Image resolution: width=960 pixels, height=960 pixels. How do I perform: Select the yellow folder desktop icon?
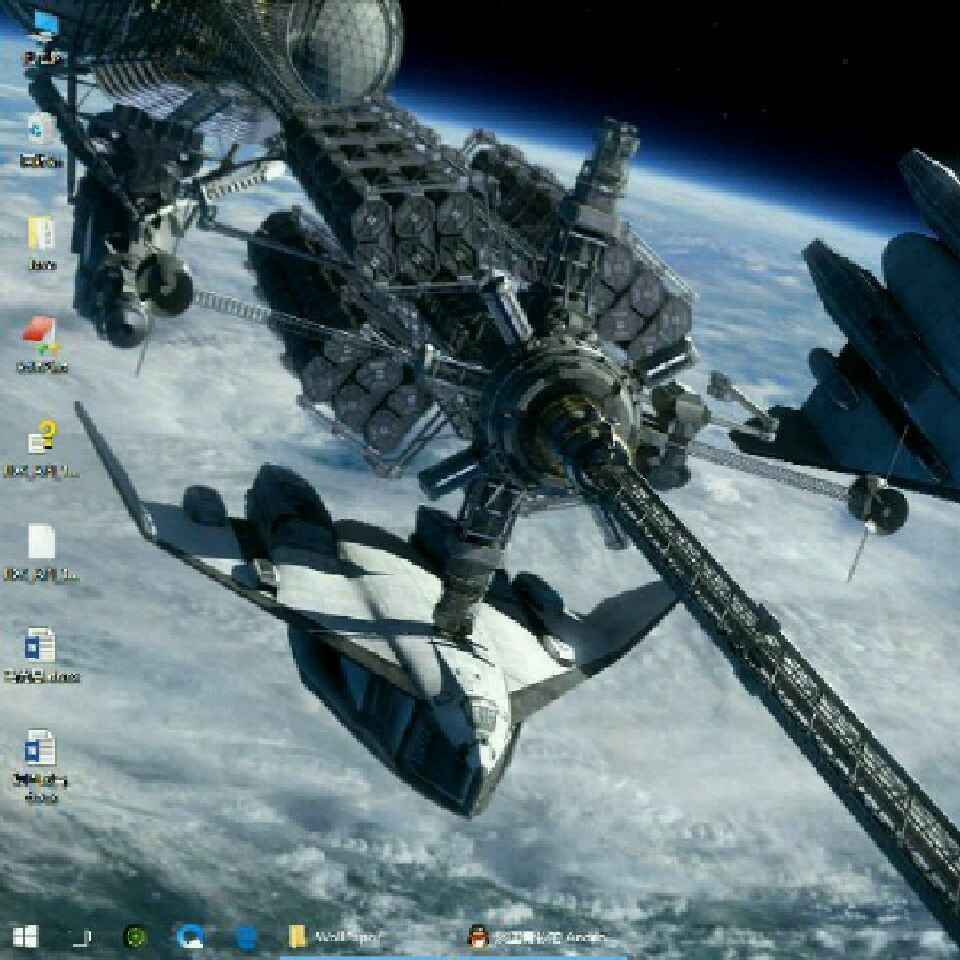42,244
